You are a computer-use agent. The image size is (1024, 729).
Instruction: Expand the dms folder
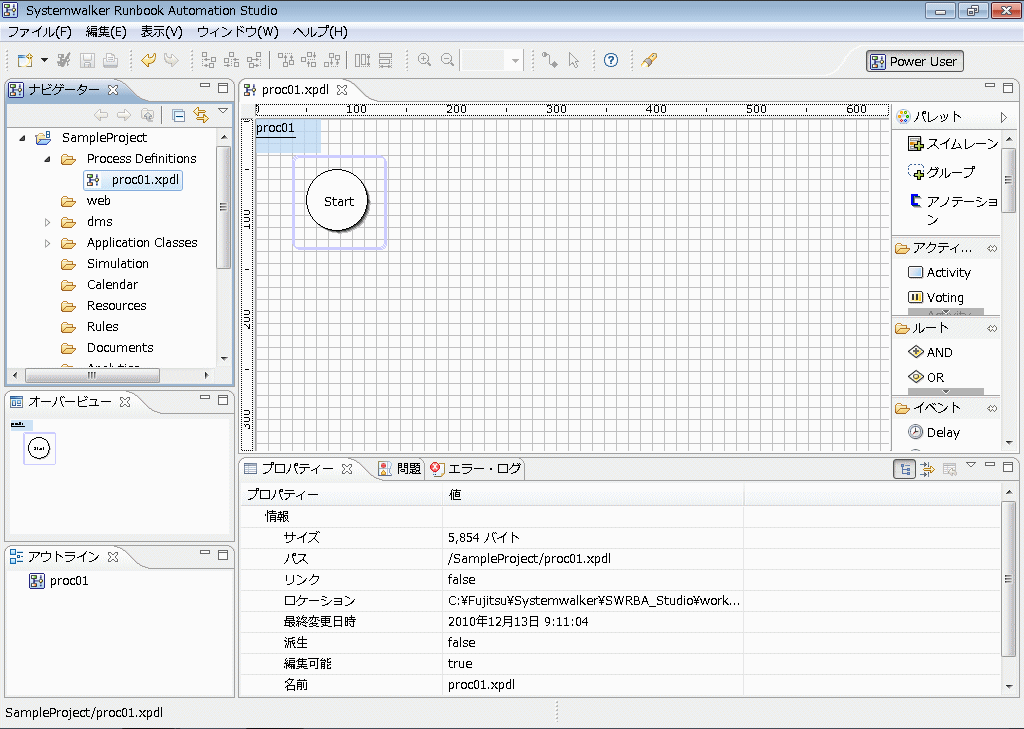tap(47, 222)
